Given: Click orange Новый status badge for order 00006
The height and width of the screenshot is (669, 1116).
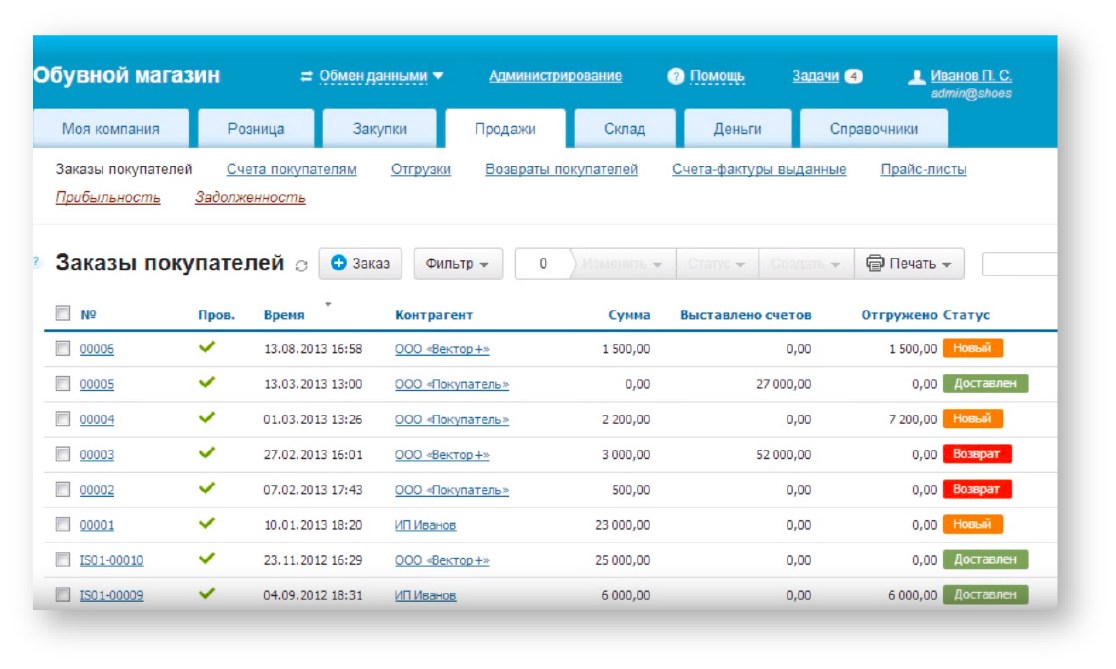Looking at the screenshot, I should (972, 348).
